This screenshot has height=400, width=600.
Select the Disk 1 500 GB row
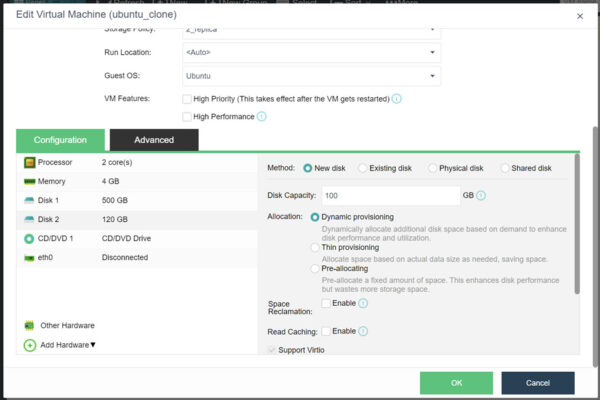[137, 200]
